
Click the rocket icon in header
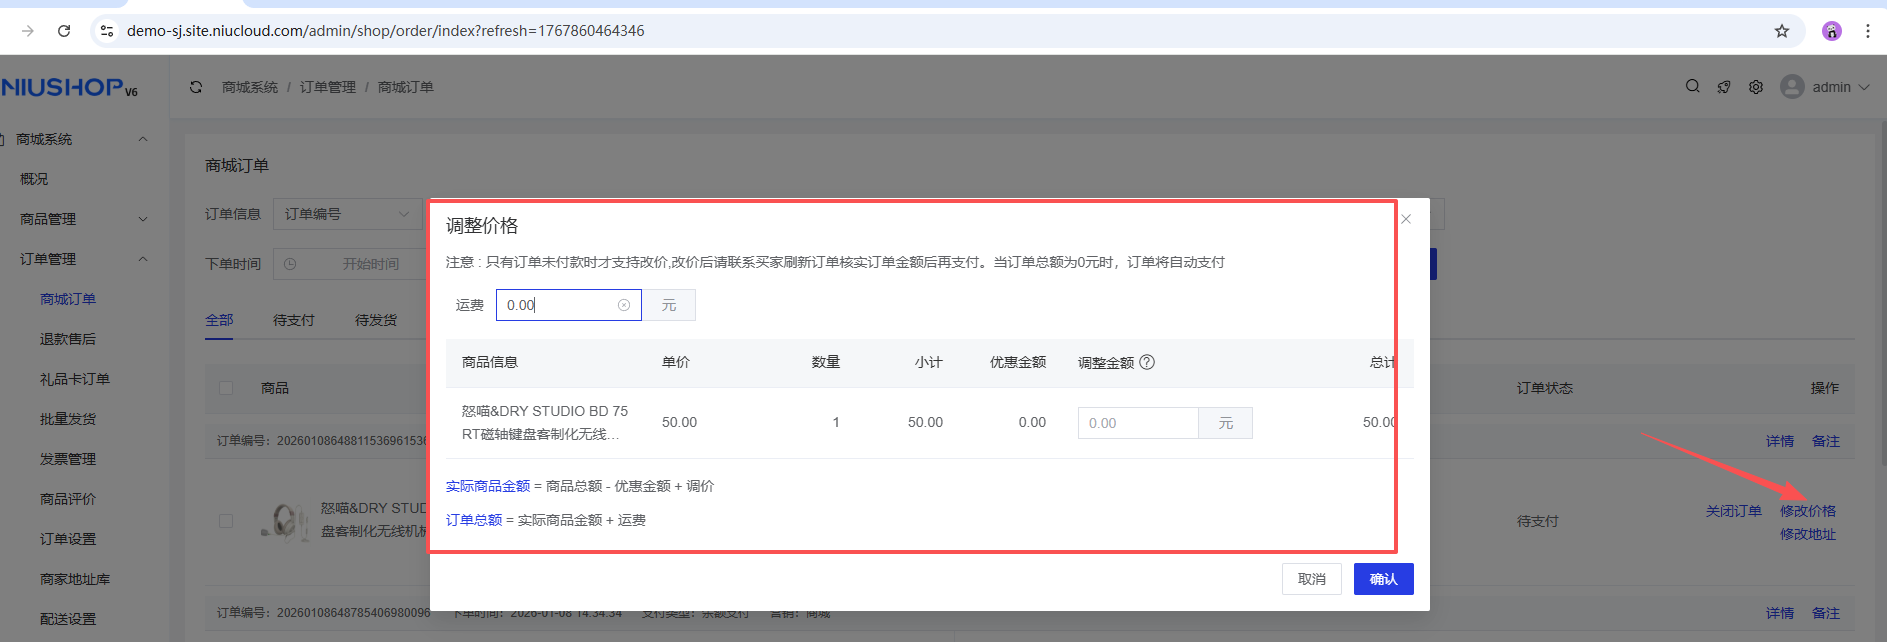point(1724,87)
